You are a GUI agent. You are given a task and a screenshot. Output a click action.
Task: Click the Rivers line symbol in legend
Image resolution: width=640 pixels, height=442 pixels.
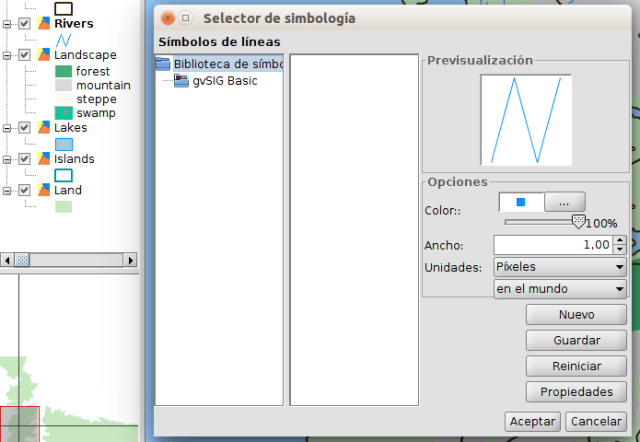(x=63, y=40)
